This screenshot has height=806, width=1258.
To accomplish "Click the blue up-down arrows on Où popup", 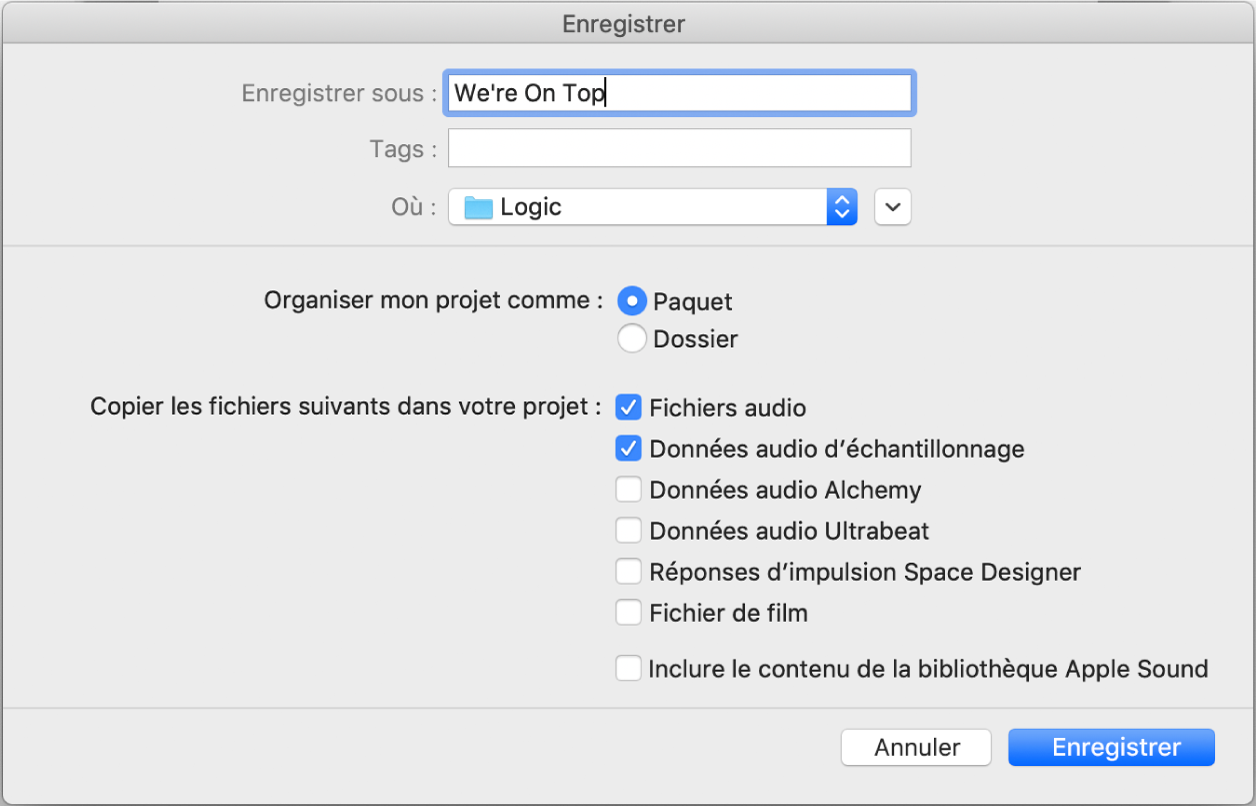I will click(x=843, y=207).
